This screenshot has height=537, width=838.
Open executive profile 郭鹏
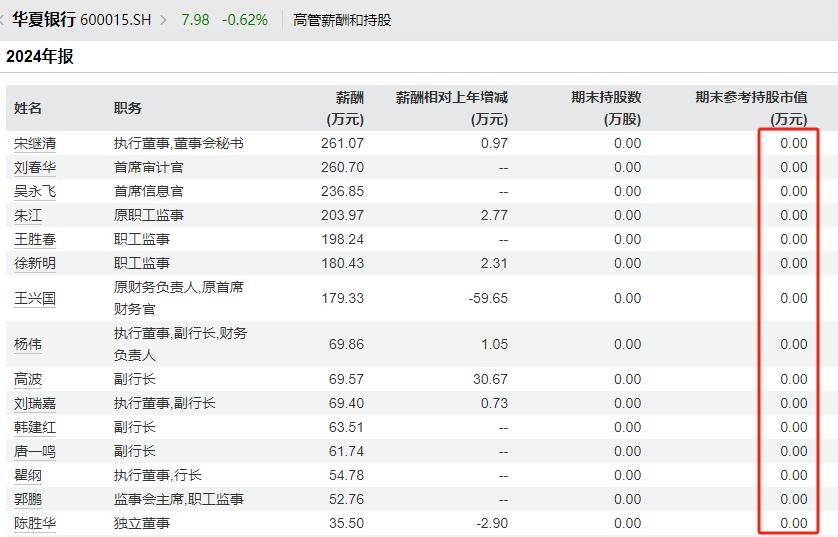28,499
